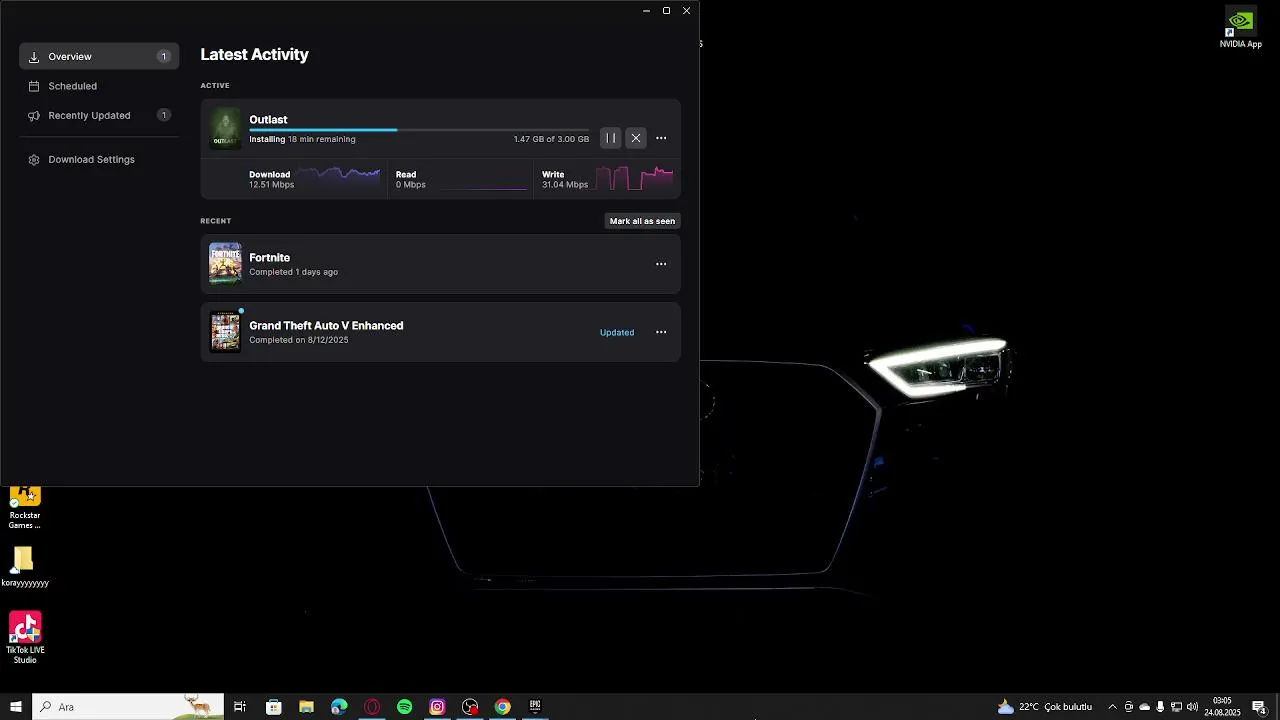
Task: Switch to Recently Updated section
Action: point(99,115)
